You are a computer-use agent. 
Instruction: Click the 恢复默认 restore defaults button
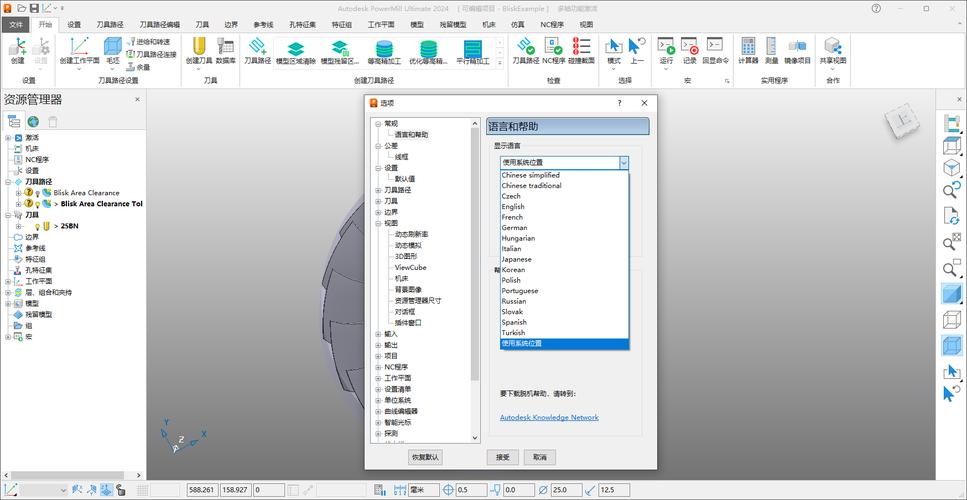tap(426, 457)
